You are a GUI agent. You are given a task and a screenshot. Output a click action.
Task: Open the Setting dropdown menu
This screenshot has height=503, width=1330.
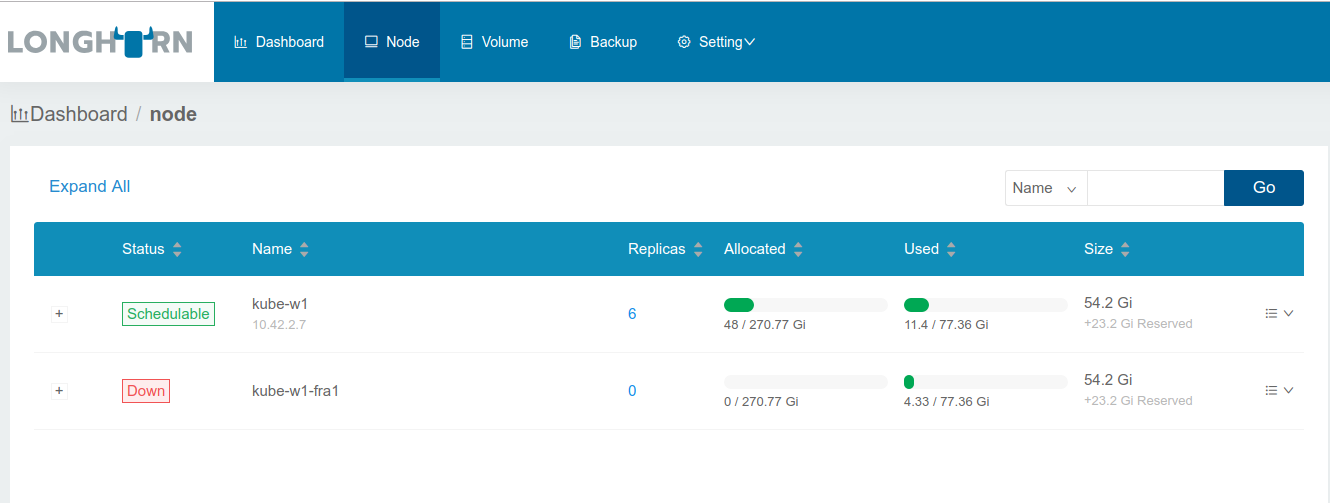point(716,42)
